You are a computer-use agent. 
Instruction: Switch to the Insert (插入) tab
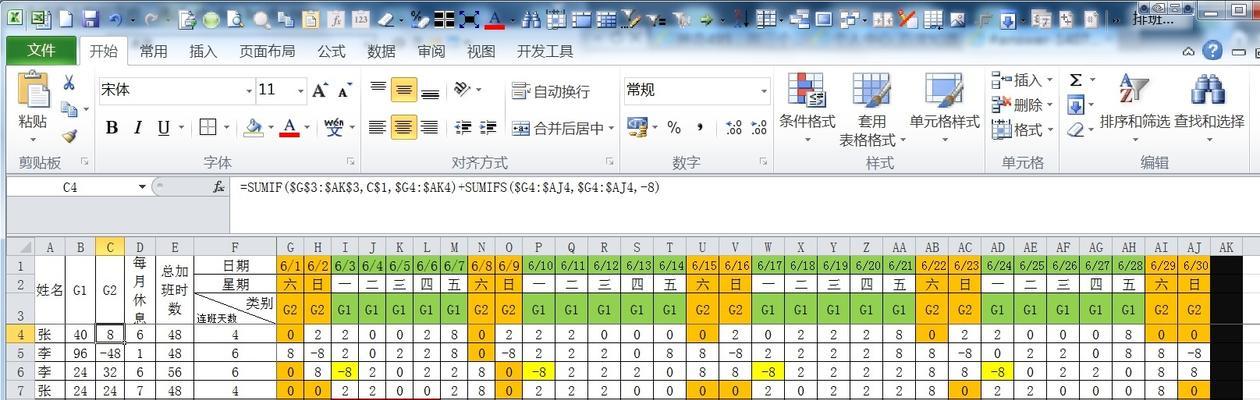[x=203, y=52]
